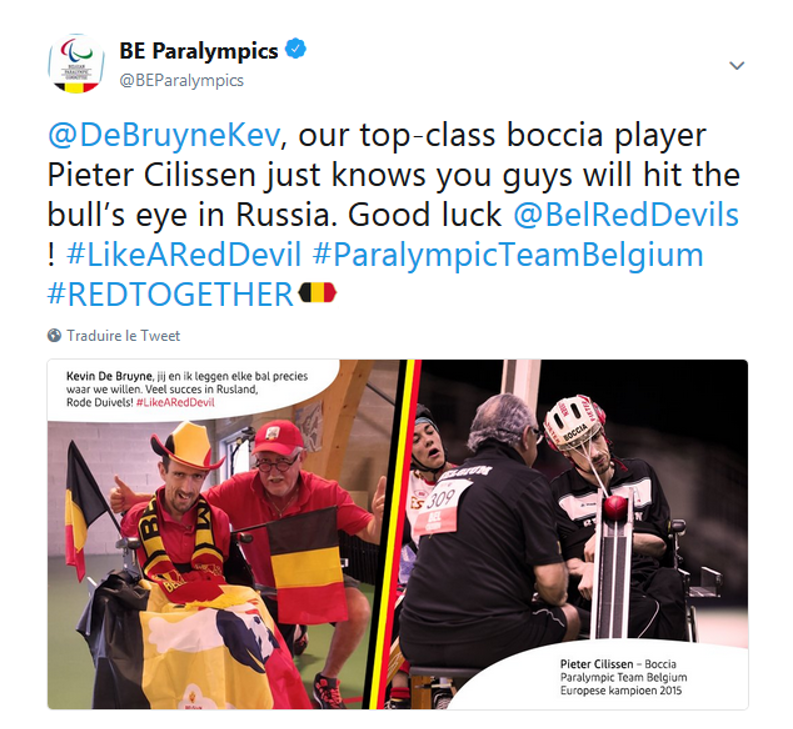Open the left photo with Belgian flags
793x729 pixels.
(x=223, y=534)
